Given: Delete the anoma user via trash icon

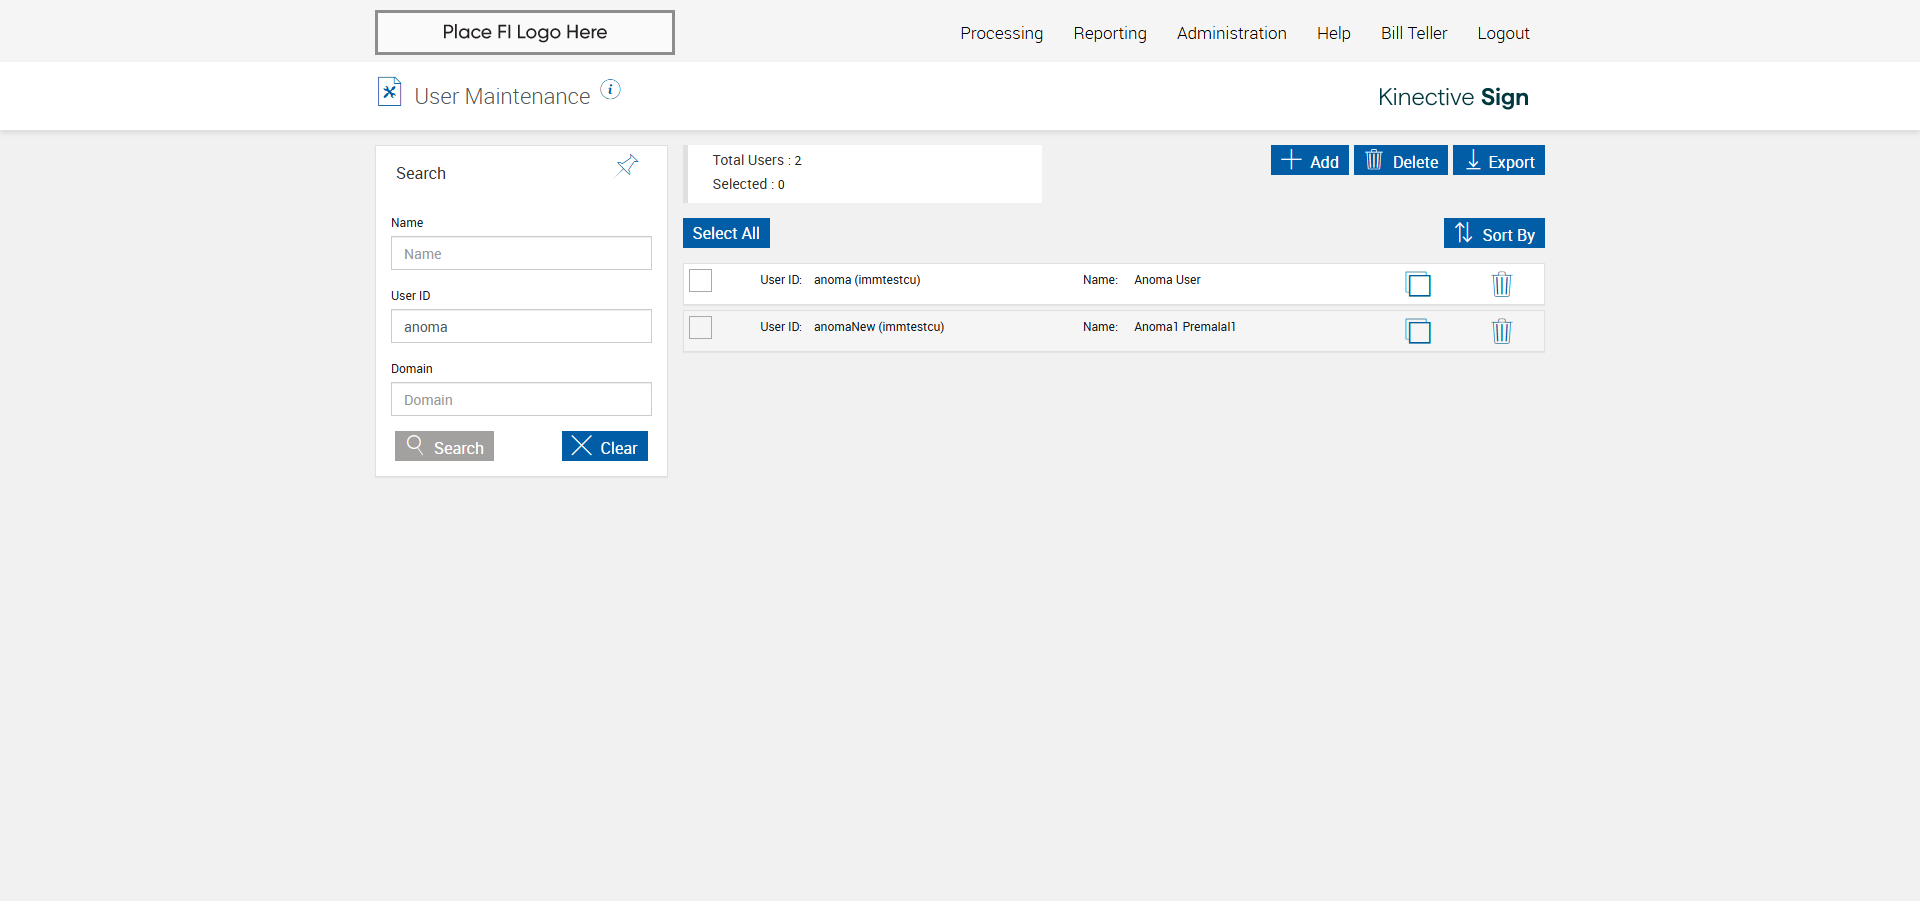Looking at the screenshot, I should tap(1501, 285).
